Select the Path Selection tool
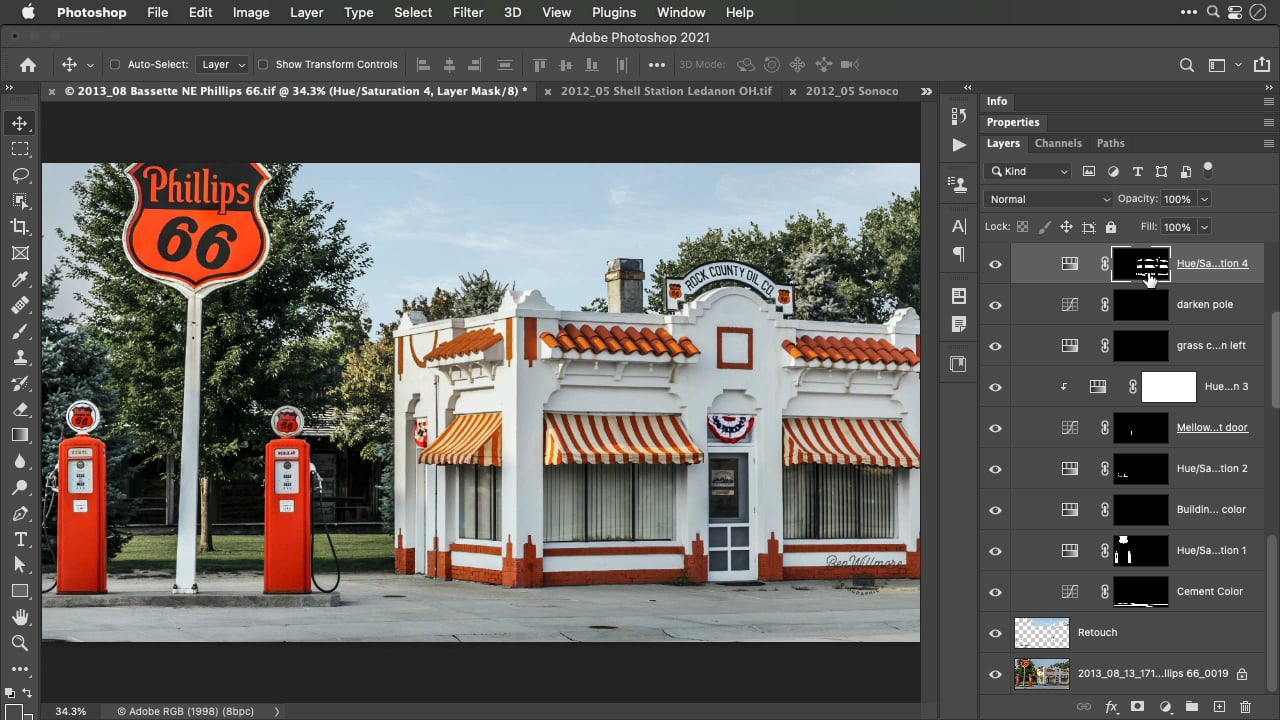Viewport: 1280px width, 720px height. [20, 565]
